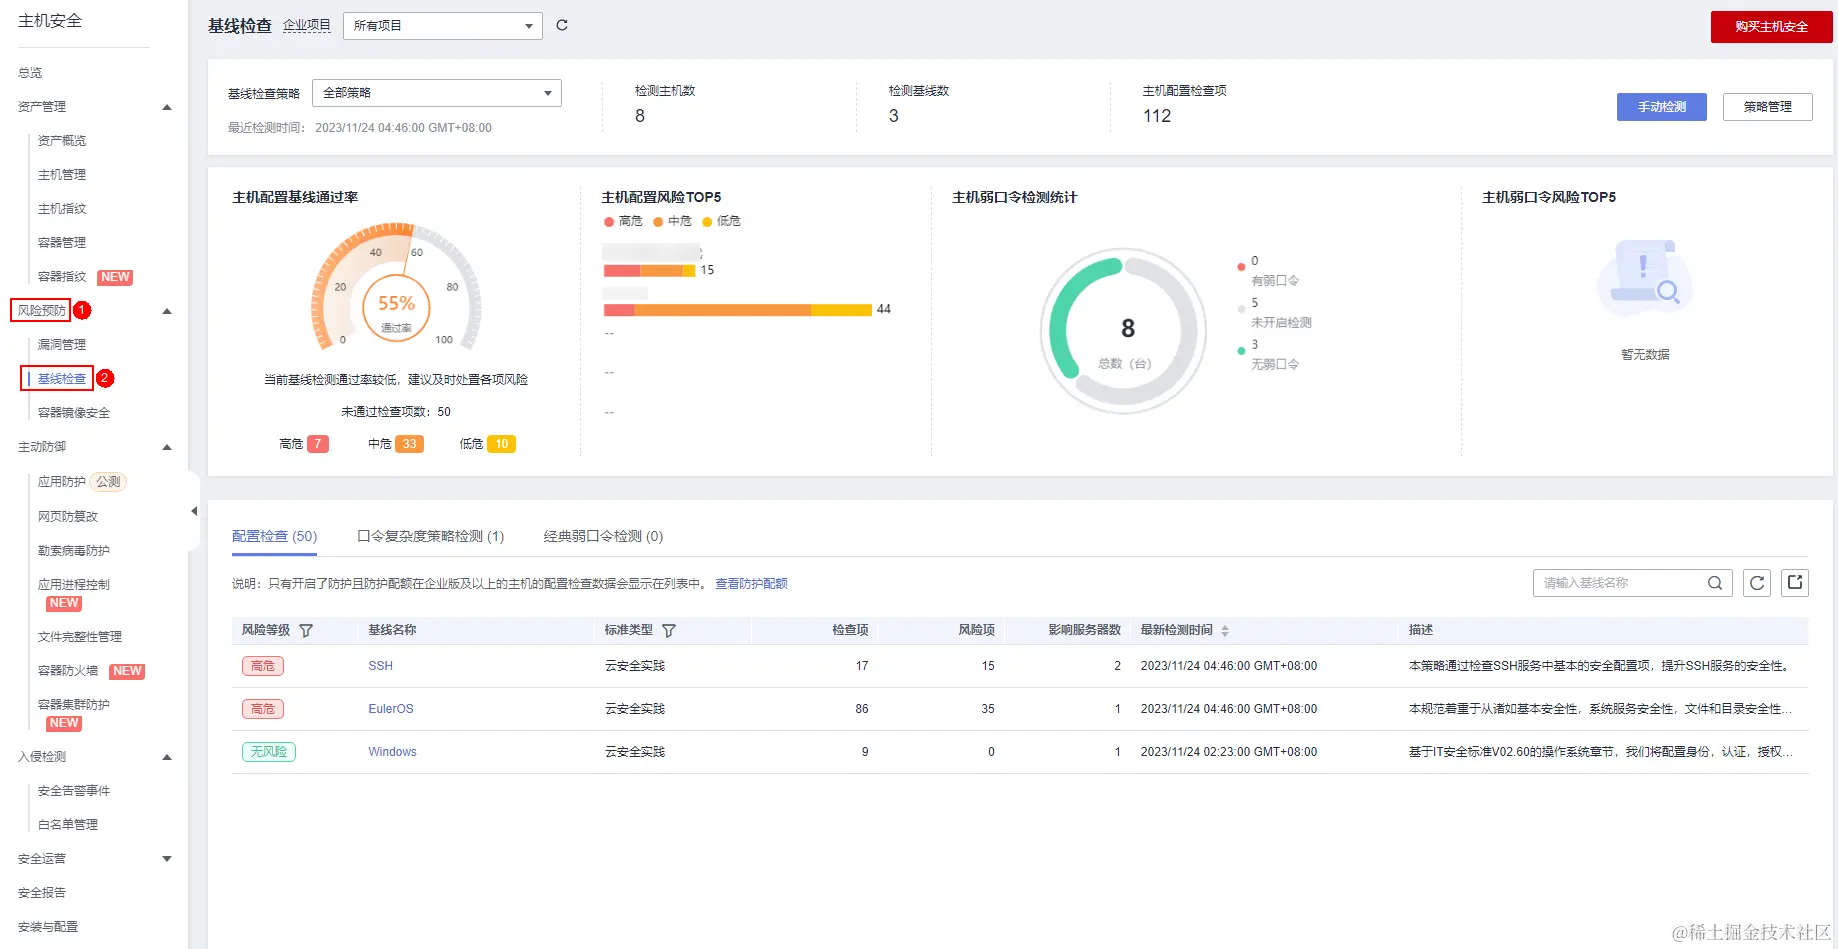Go to 总览 in sidebar
Image resolution: width=1838 pixels, height=949 pixels.
(x=30, y=73)
